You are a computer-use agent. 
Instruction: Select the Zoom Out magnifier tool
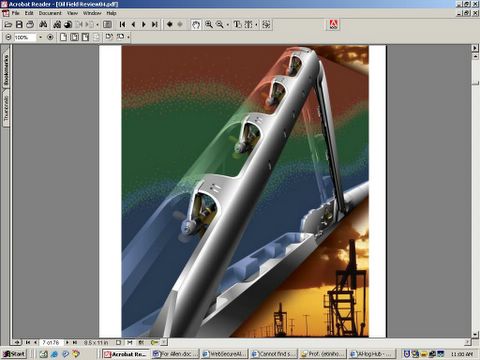(x=220, y=24)
